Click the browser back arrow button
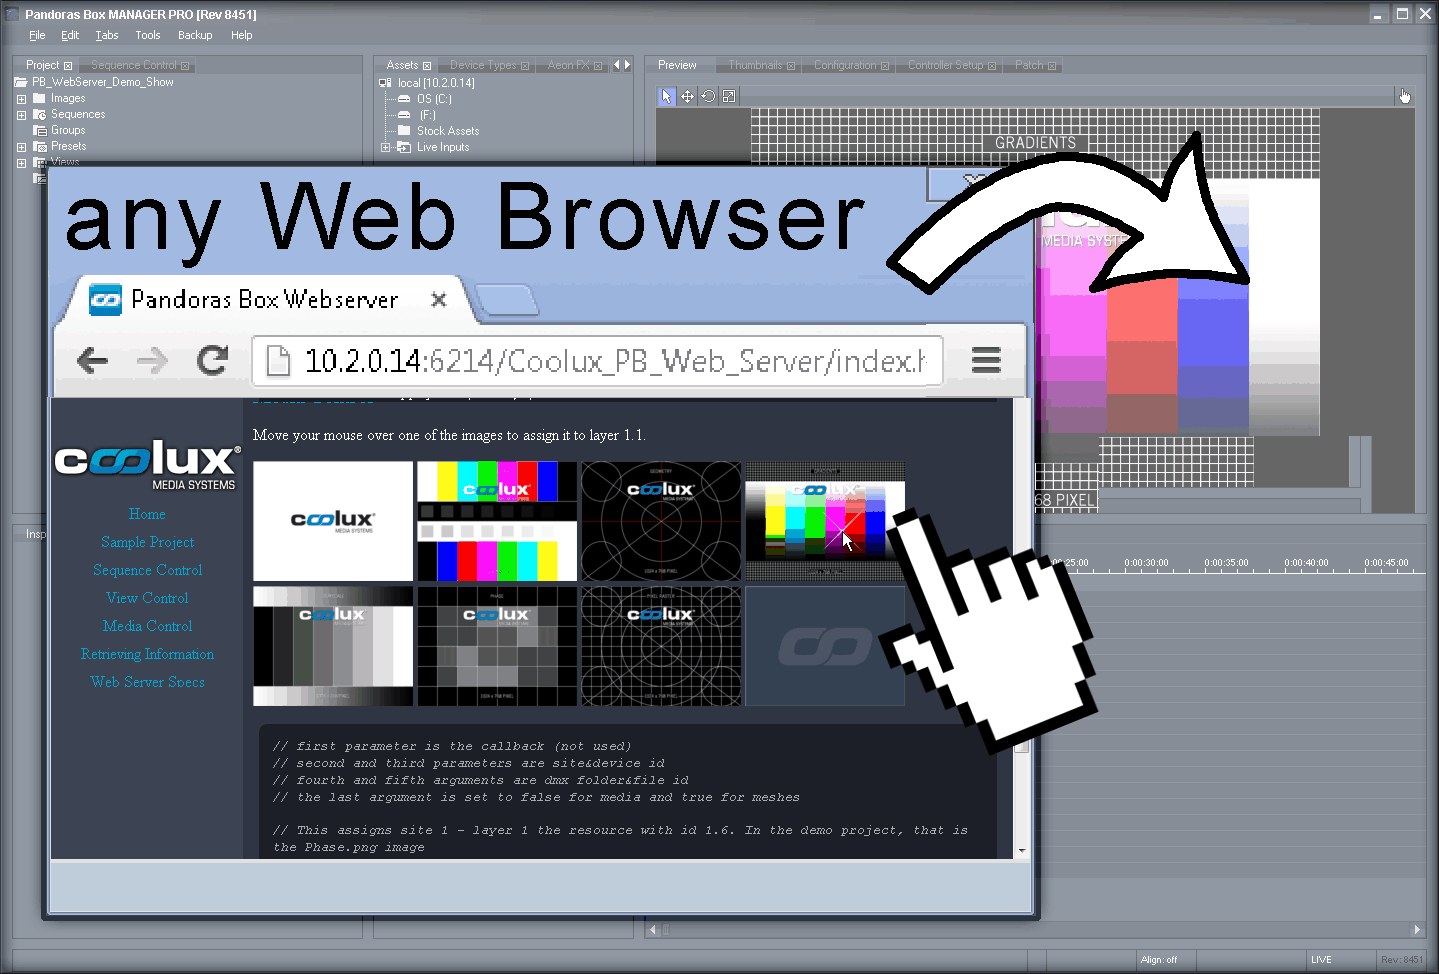Image resolution: width=1439 pixels, height=974 pixels. click(x=92, y=360)
